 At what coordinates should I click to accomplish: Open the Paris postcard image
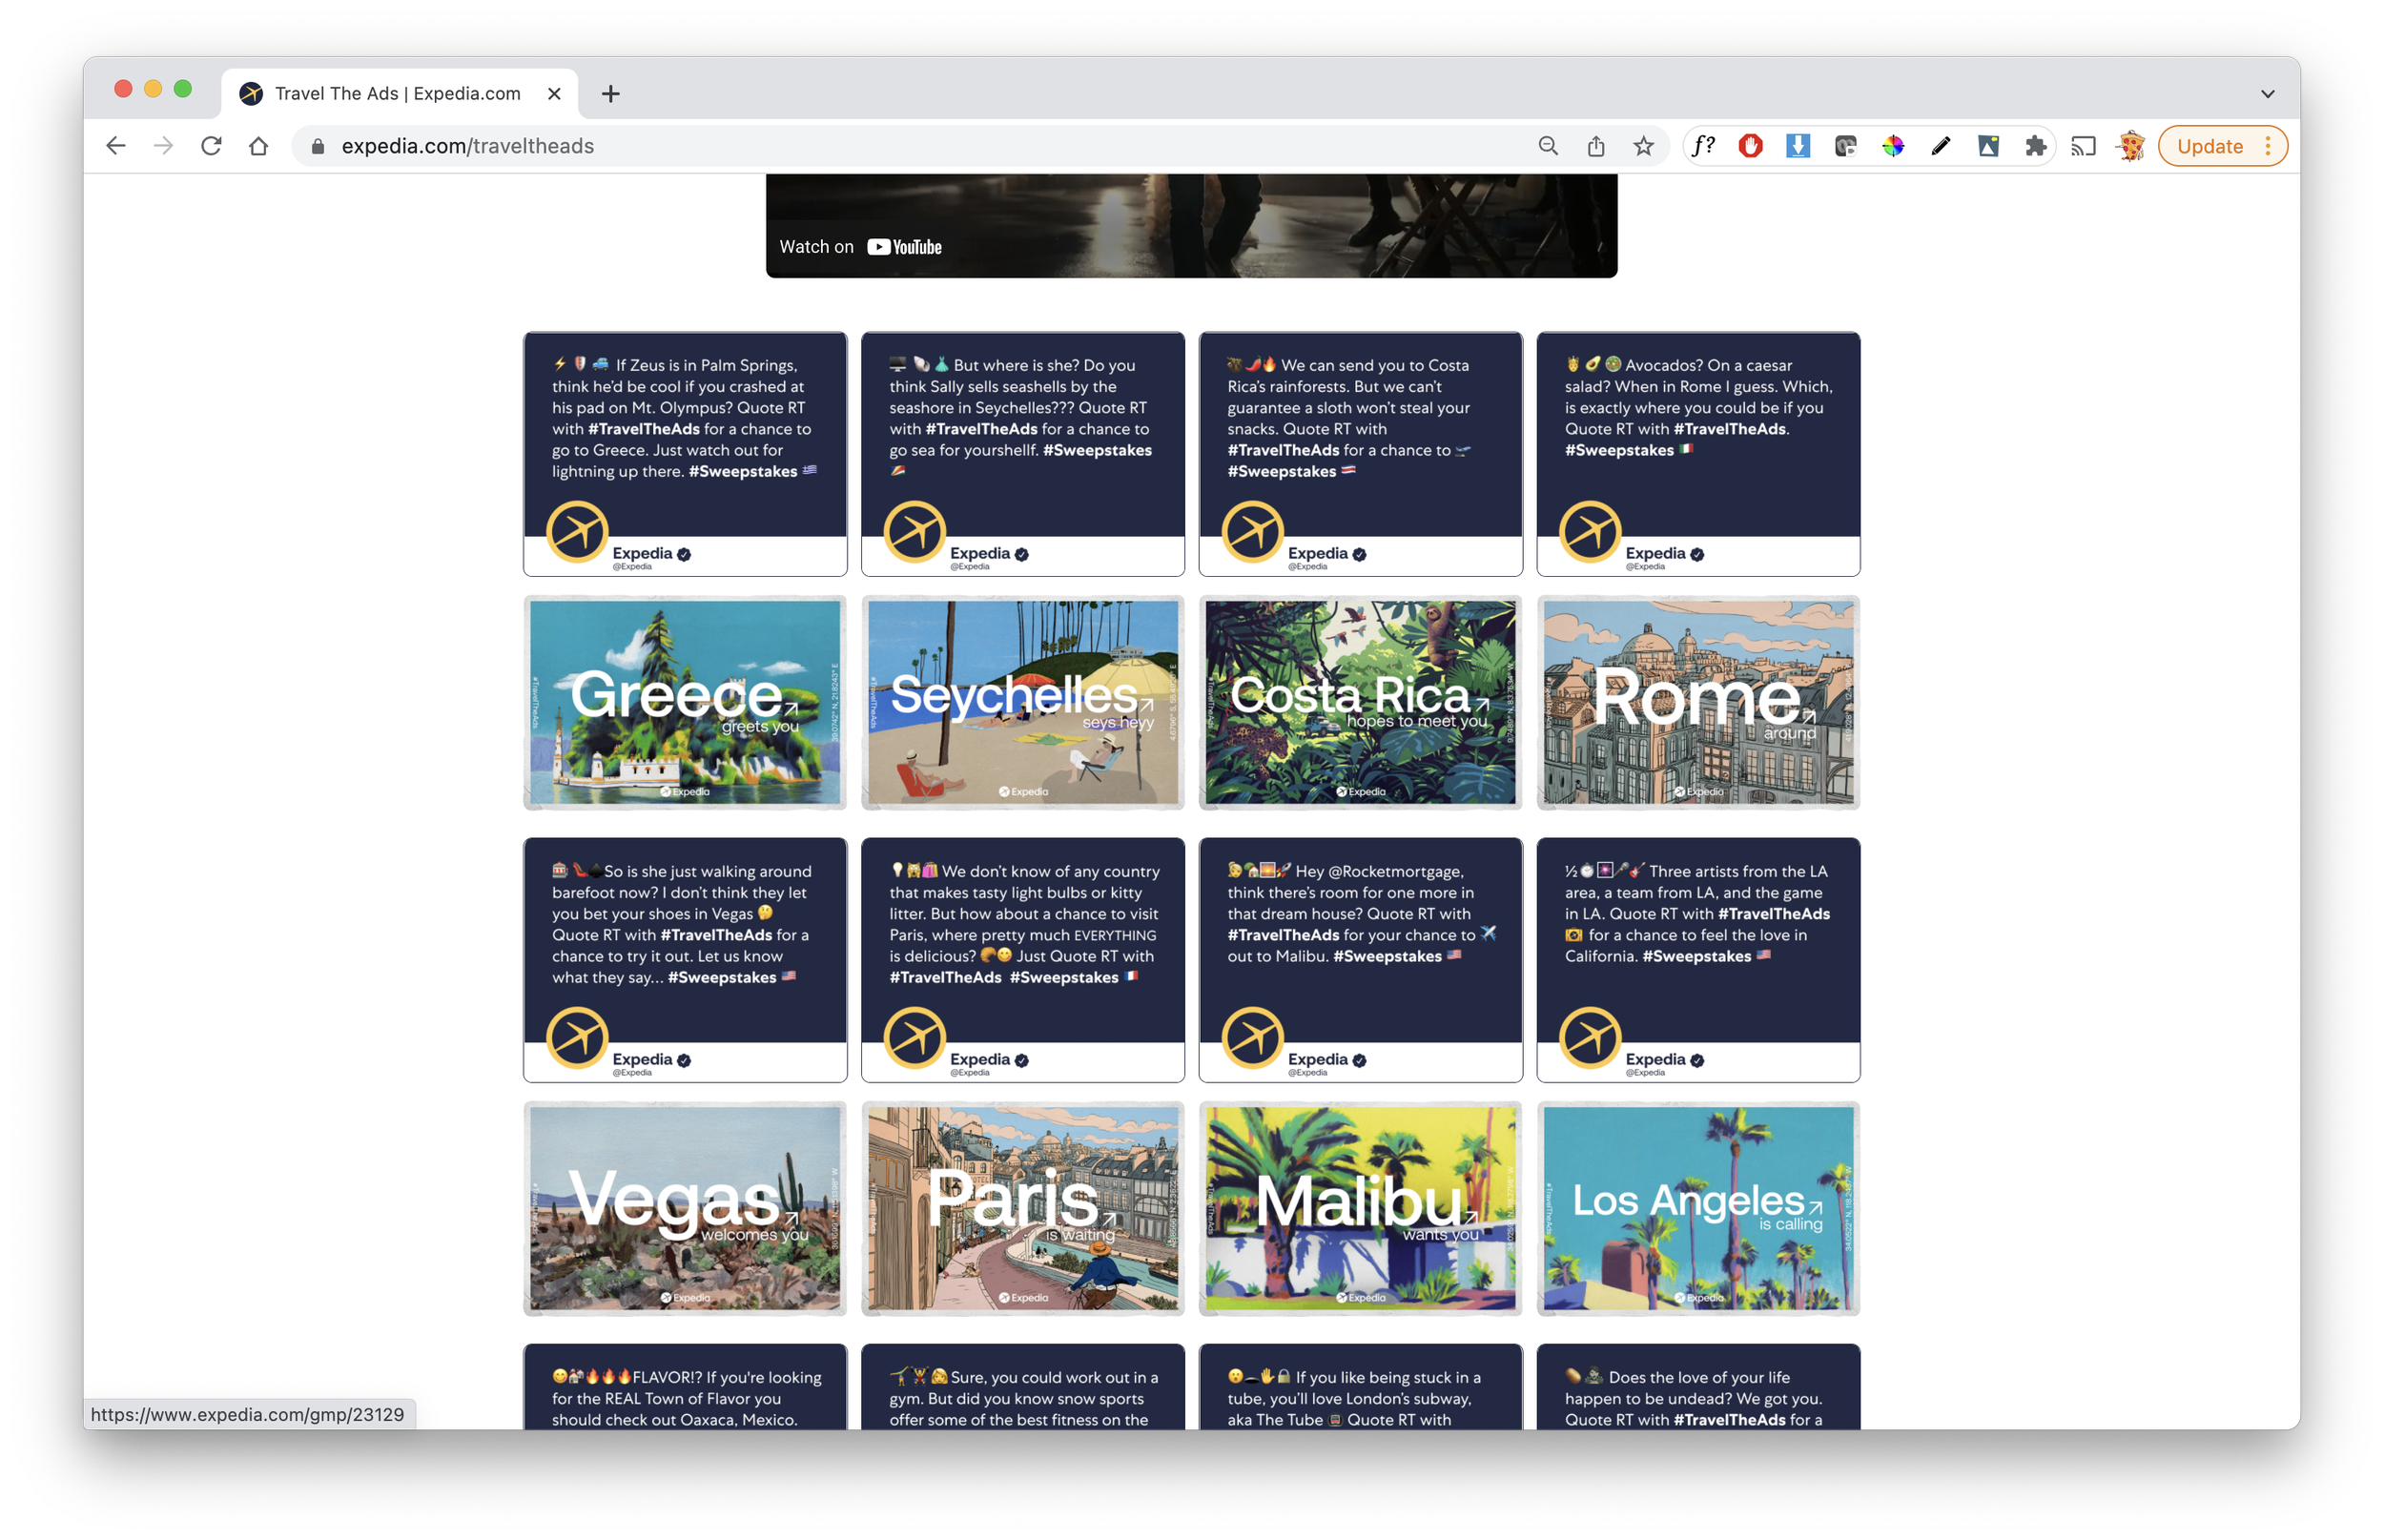click(1023, 1208)
